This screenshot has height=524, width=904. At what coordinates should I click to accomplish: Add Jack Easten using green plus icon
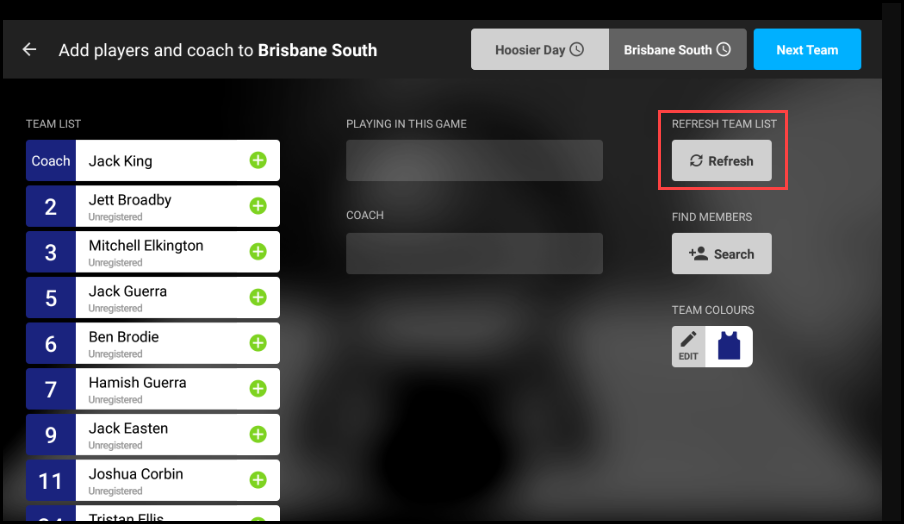click(258, 434)
